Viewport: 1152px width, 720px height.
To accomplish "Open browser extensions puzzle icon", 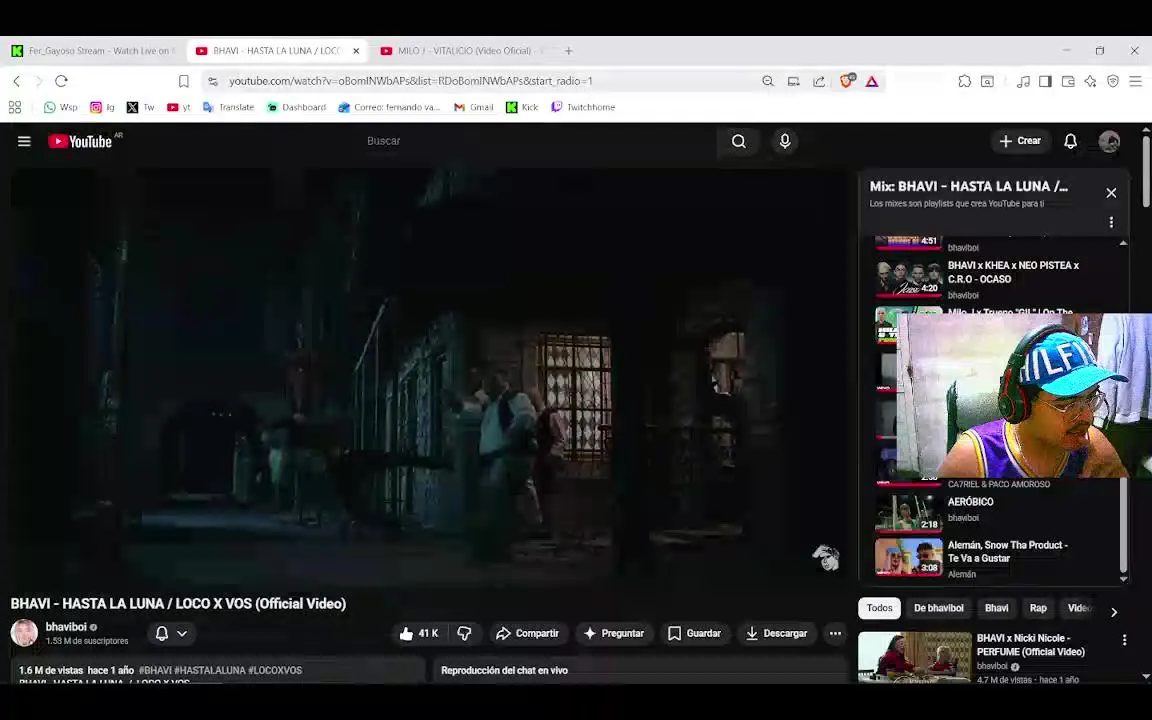I will [965, 81].
